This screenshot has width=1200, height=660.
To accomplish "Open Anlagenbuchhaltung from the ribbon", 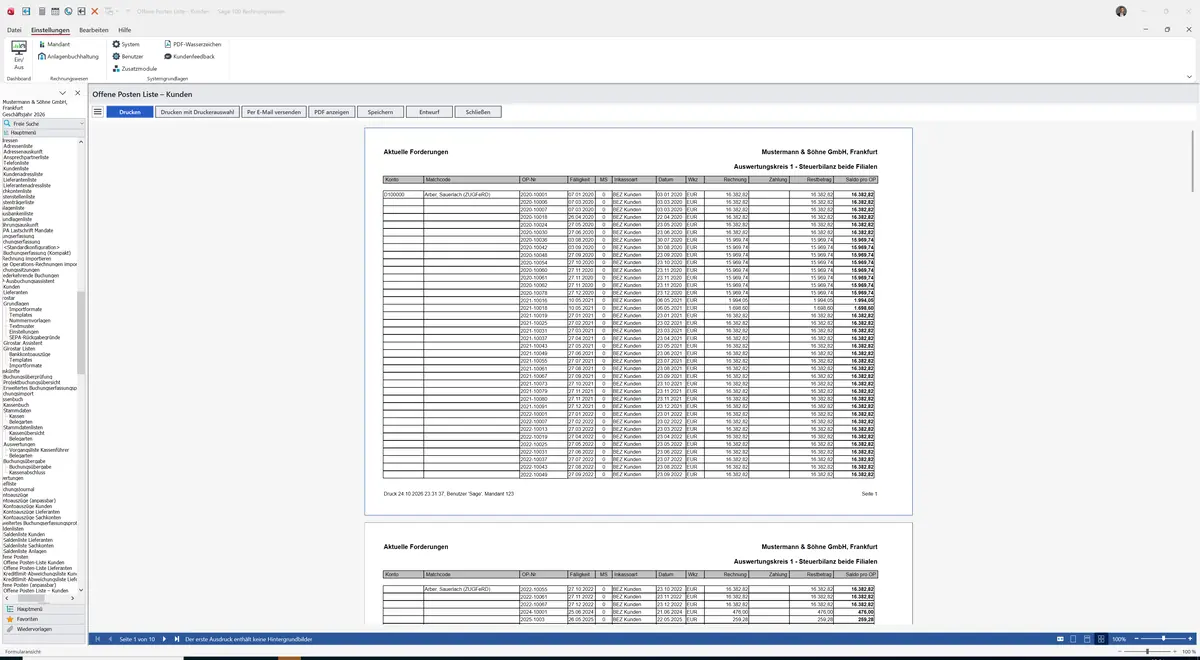I will tap(68, 57).
